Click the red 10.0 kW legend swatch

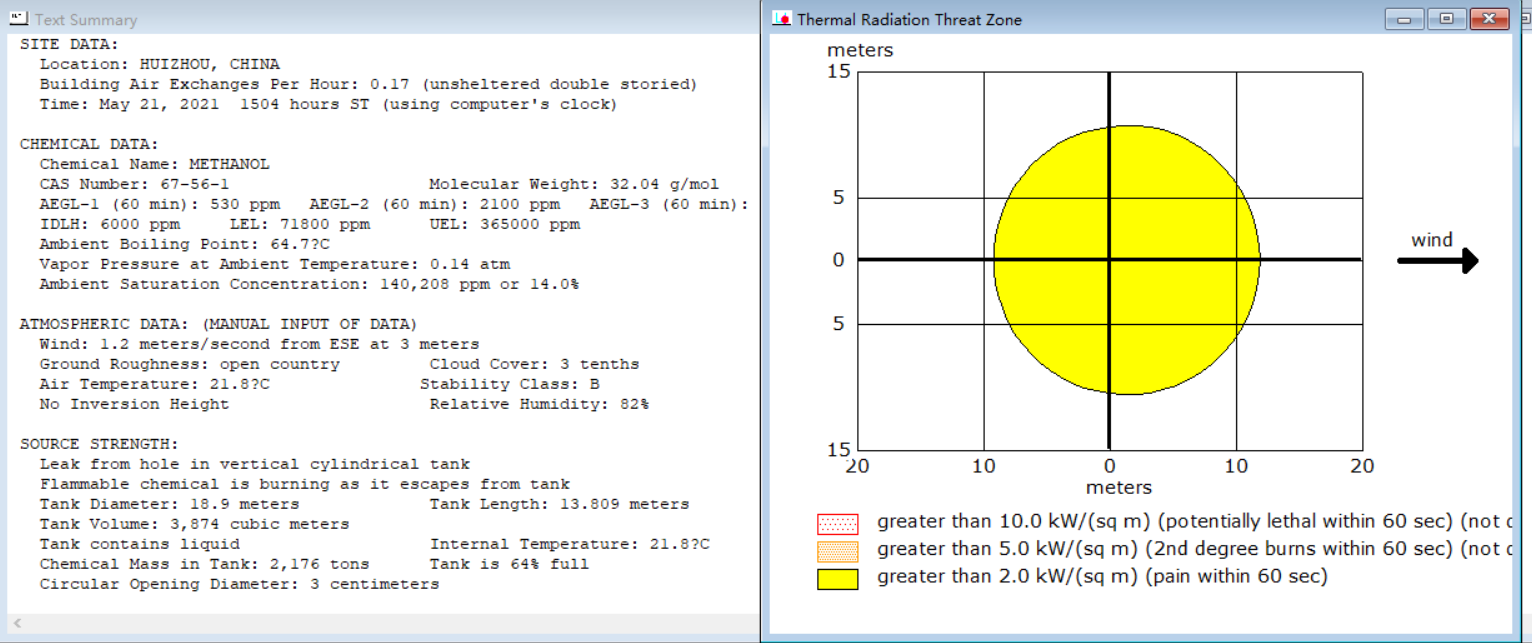(837, 523)
